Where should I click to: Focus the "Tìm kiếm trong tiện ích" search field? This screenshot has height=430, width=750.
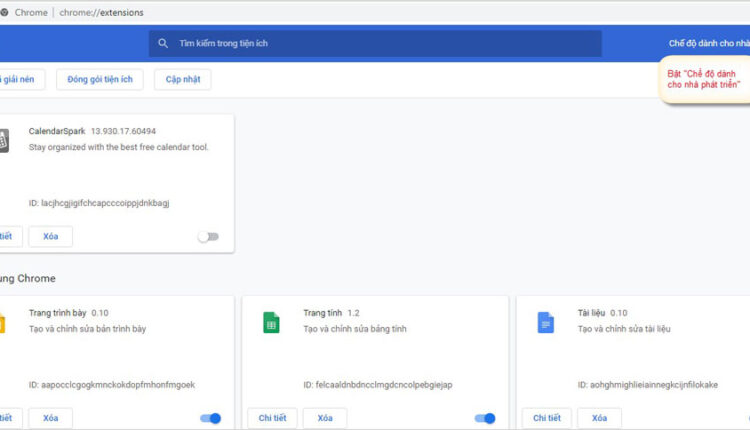coord(380,43)
